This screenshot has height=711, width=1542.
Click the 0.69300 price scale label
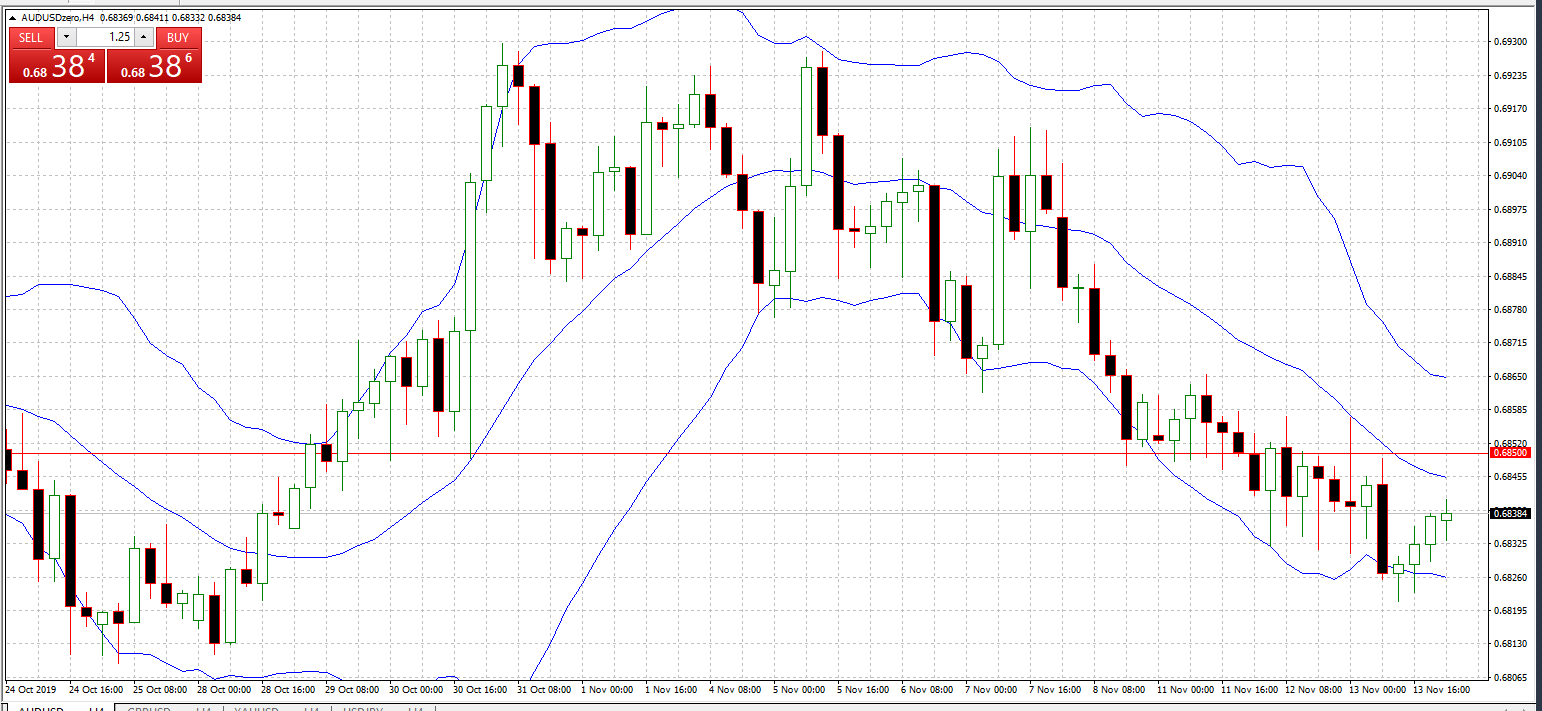1510,42
